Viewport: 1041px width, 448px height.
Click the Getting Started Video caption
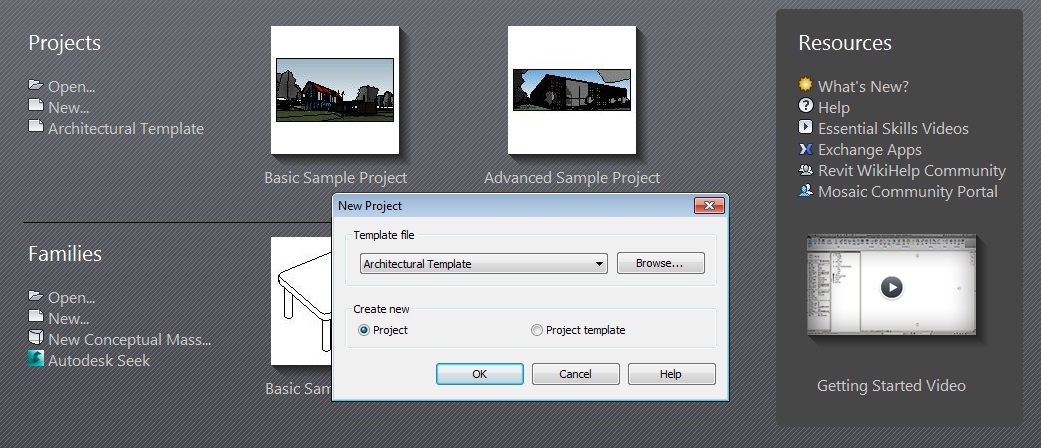[891, 386]
